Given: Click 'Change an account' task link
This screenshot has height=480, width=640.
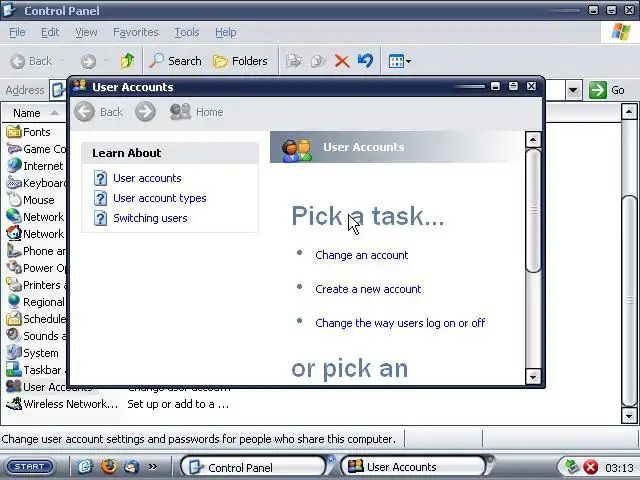Looking at the screenshot, I should click(x=362, y=255).
